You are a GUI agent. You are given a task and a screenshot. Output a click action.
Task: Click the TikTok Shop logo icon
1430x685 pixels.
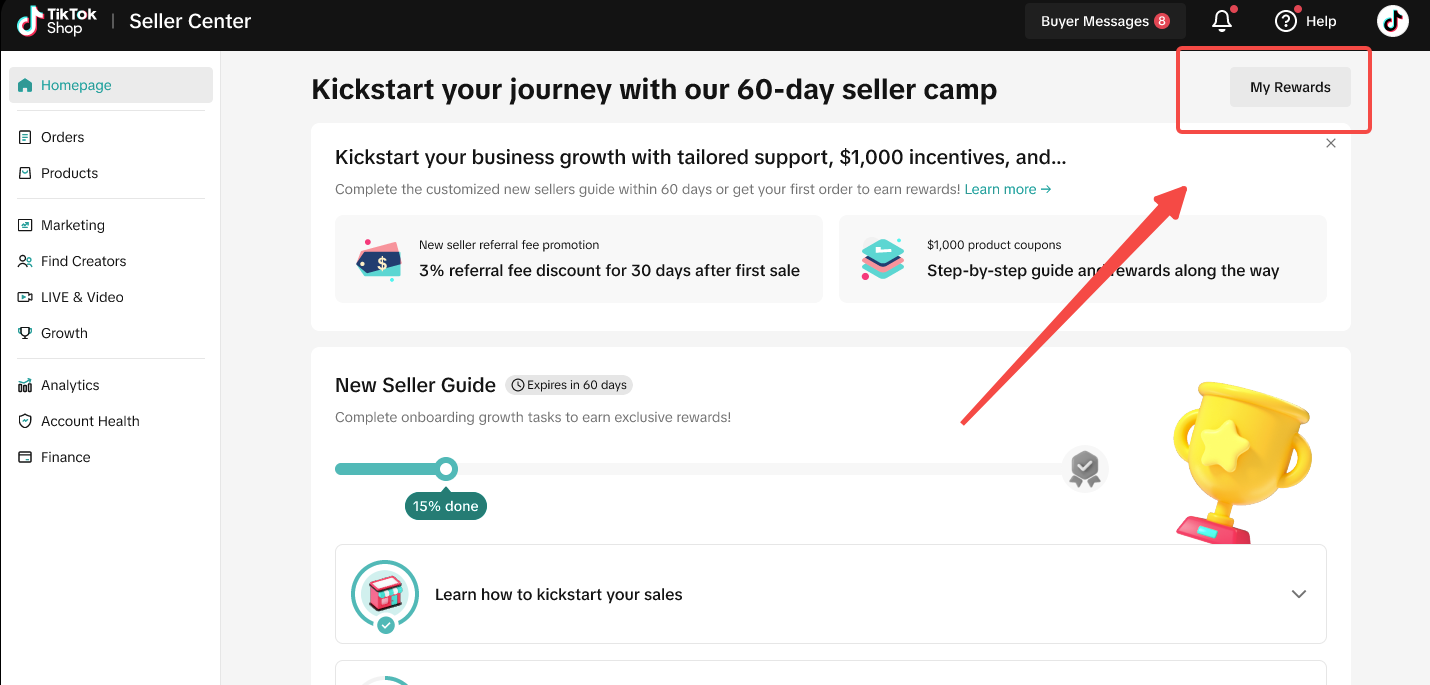point(31,21)
